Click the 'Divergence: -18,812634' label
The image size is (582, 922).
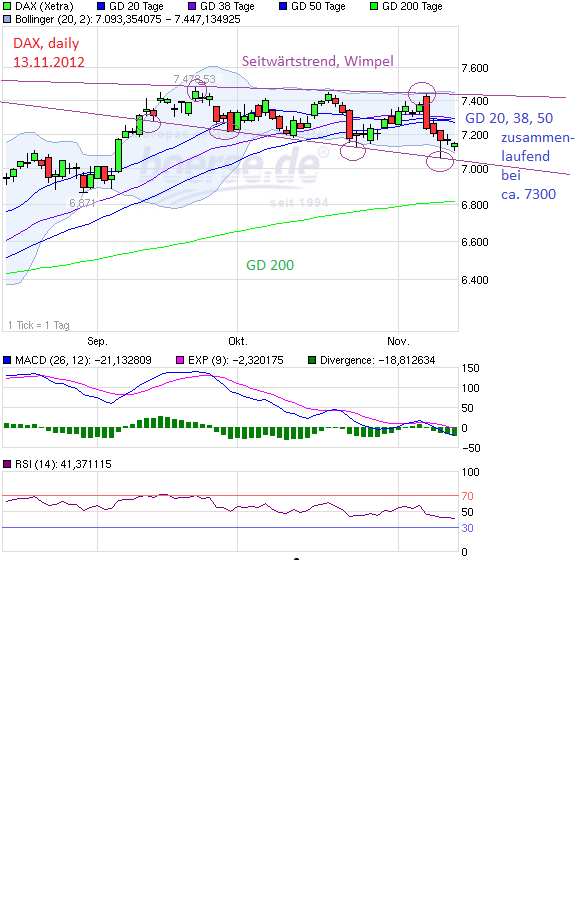coord(377,360)
